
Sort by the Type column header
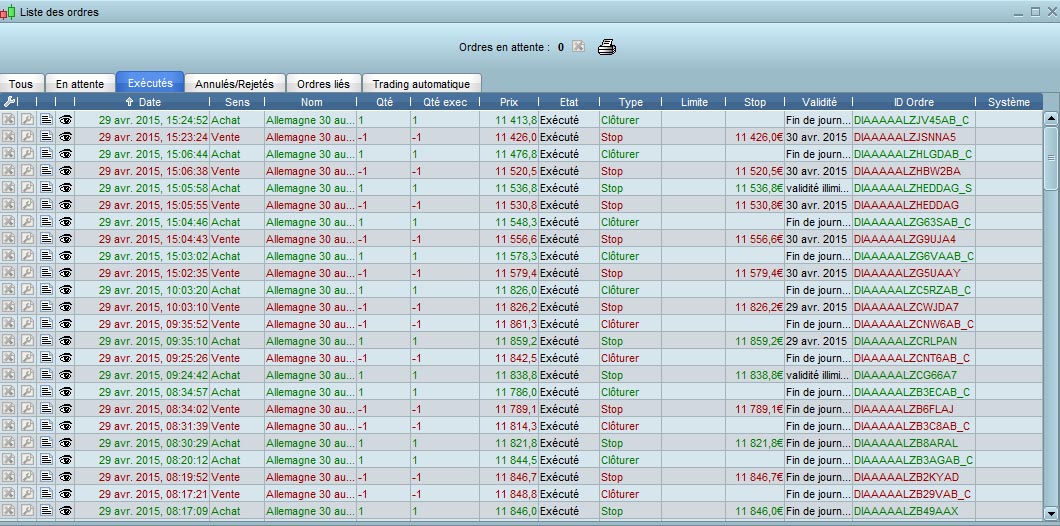tap(630, 102)
